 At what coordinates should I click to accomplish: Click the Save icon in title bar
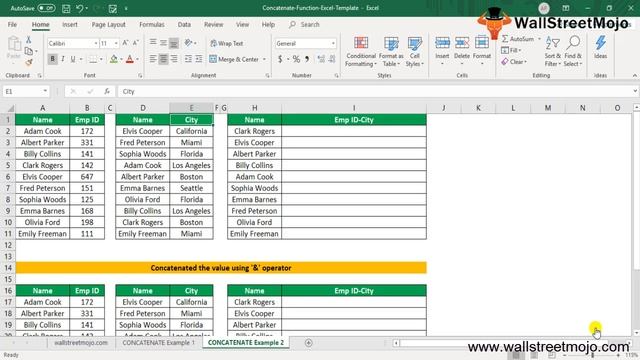(66, 8)
